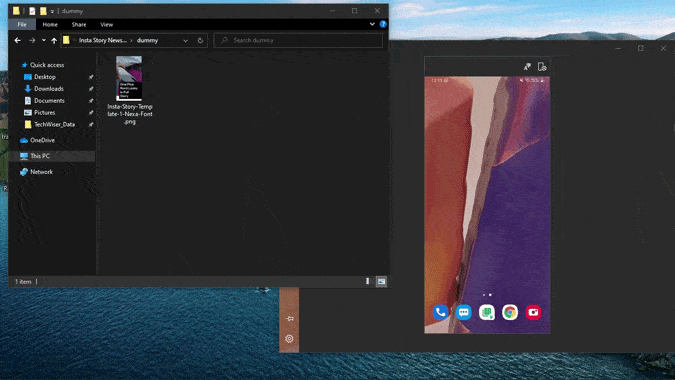The image size is (675, 380).
Task: Go forward in File Explorer
Action: (x=32, y=40)
